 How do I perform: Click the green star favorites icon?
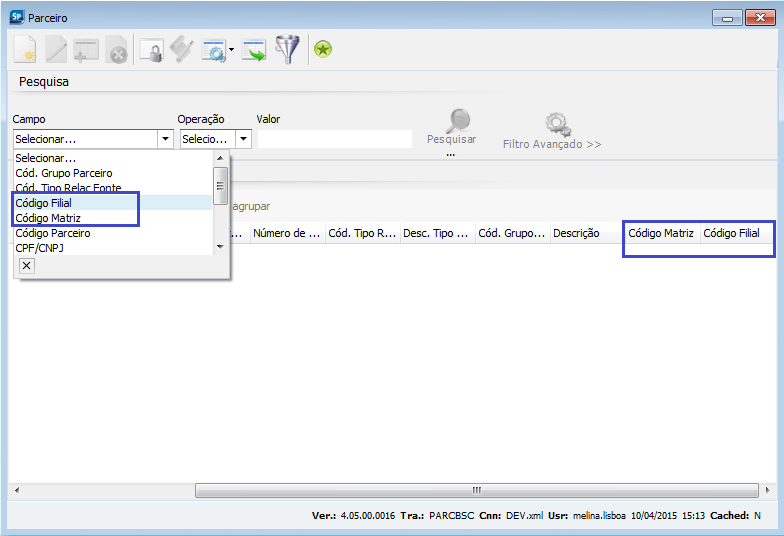(323, 49)
